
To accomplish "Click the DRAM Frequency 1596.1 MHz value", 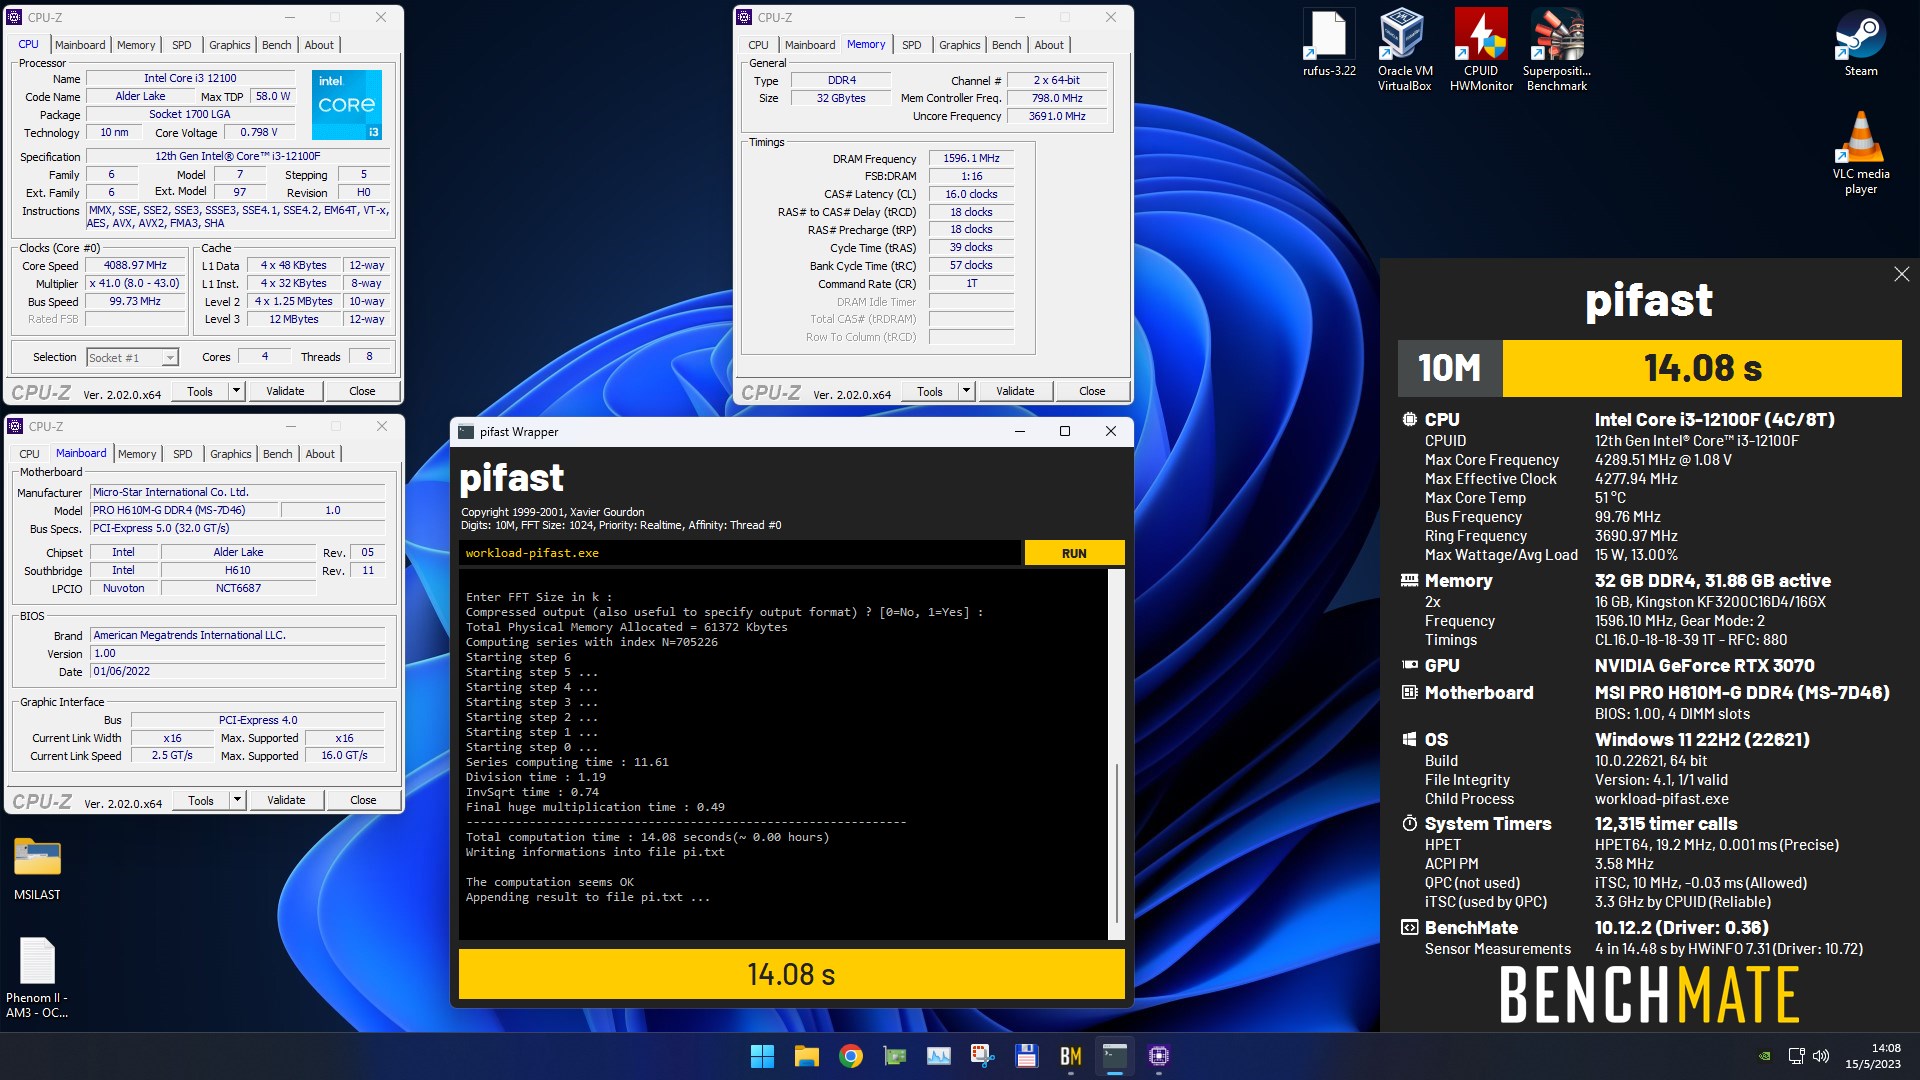I will 971,158.
